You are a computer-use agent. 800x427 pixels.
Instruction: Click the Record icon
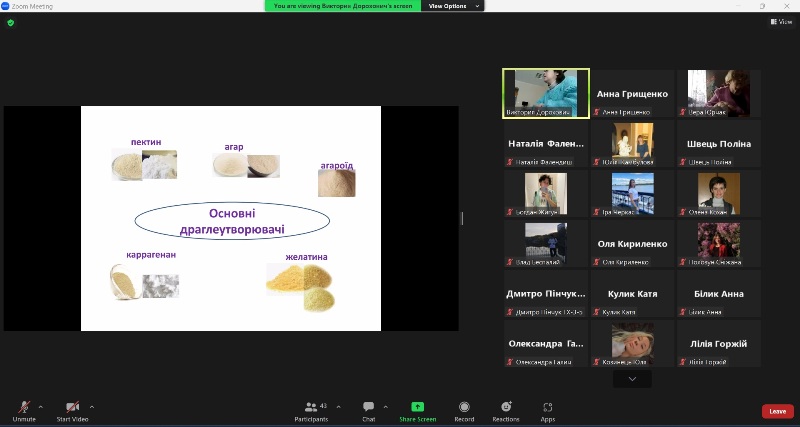coord(464,407)
